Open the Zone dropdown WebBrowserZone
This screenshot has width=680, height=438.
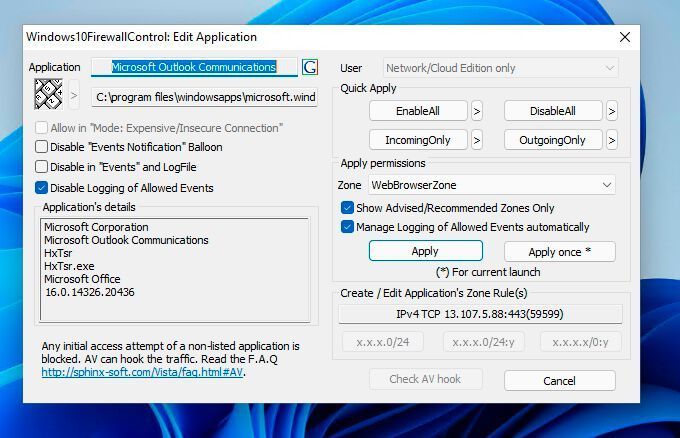pos(492,185)
